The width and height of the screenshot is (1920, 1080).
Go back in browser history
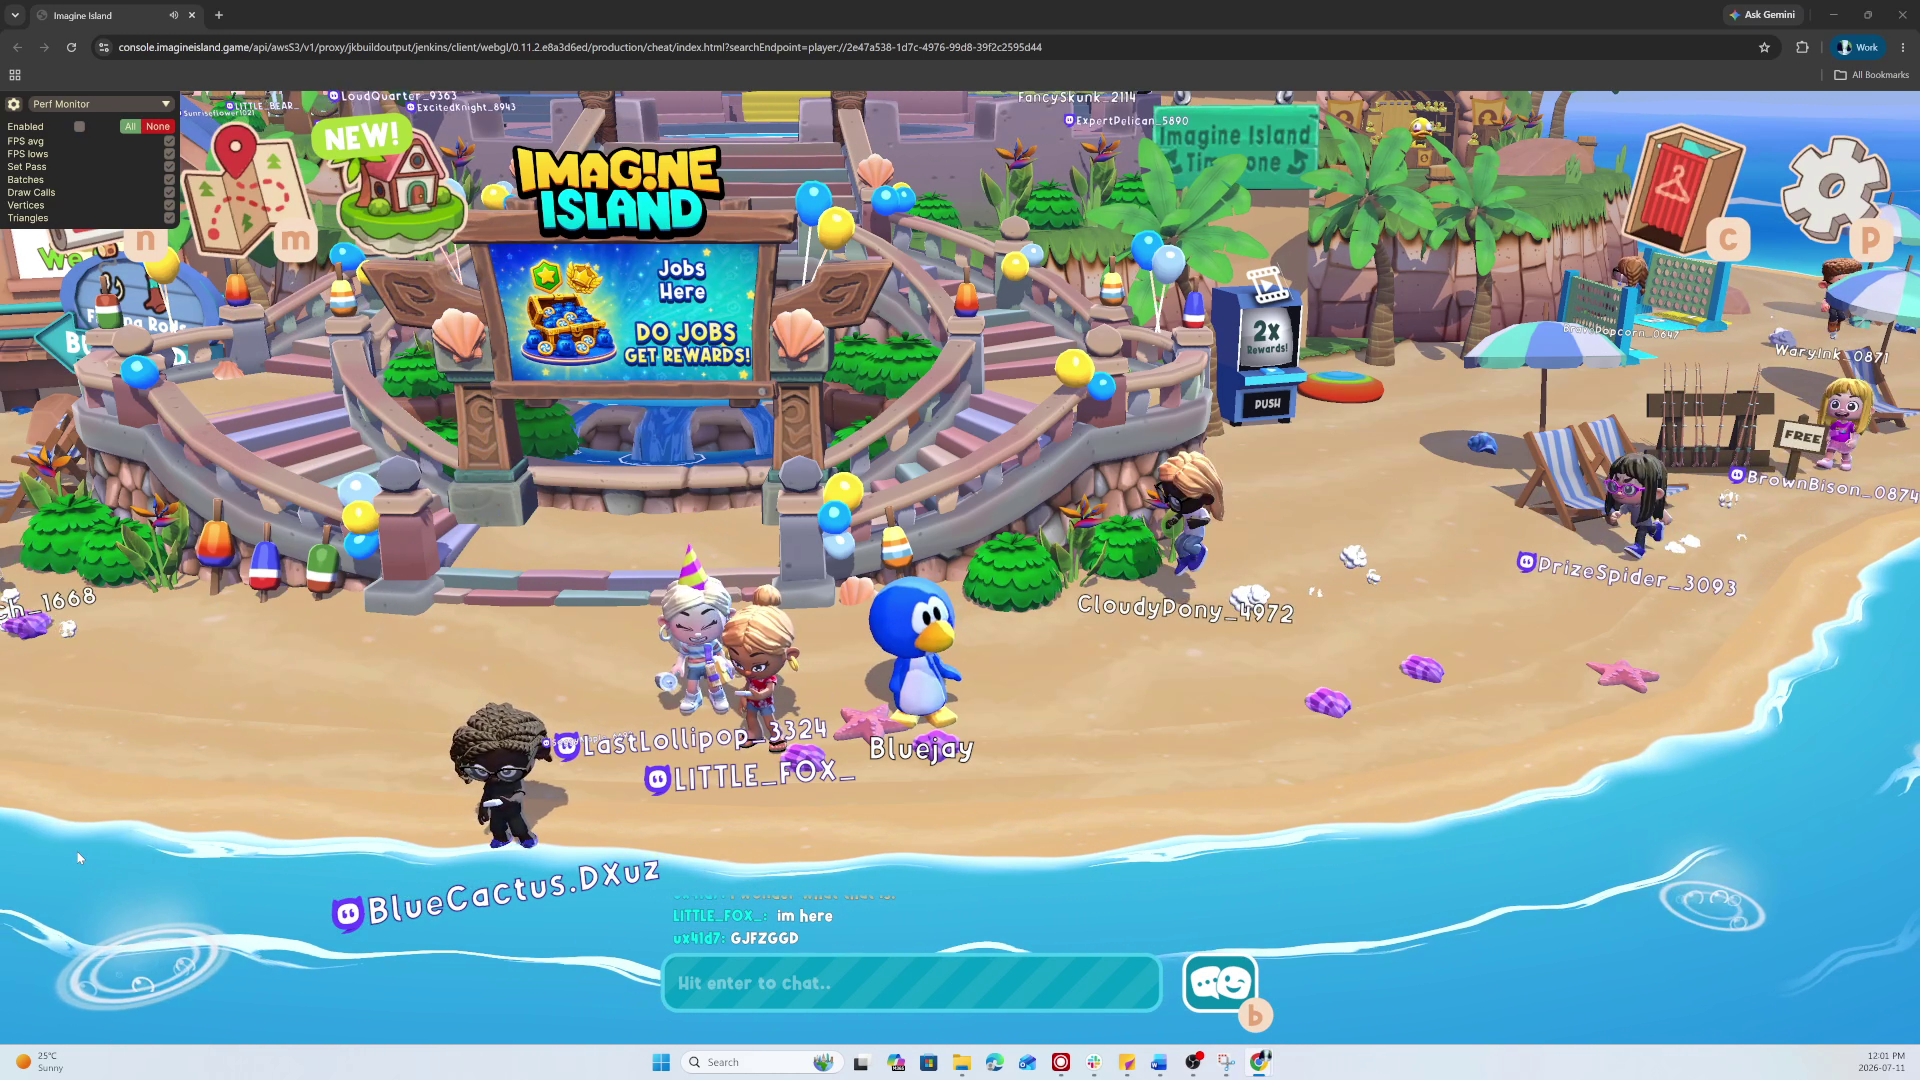pyautogui.click(x=17, y=47)
